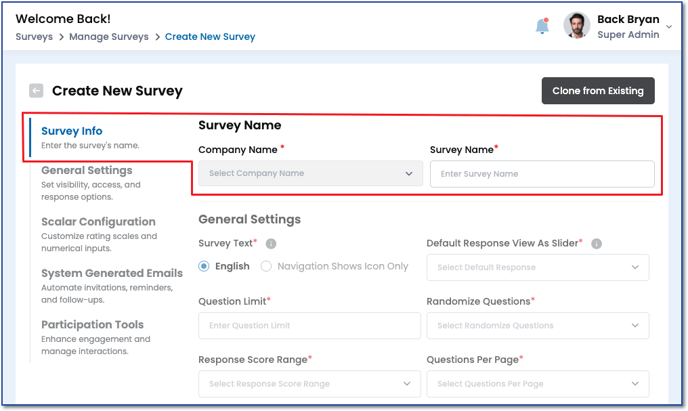Click info icon beside Default Response View As Slider
Viewport: 688px width, 411px height.
[596, 243]
